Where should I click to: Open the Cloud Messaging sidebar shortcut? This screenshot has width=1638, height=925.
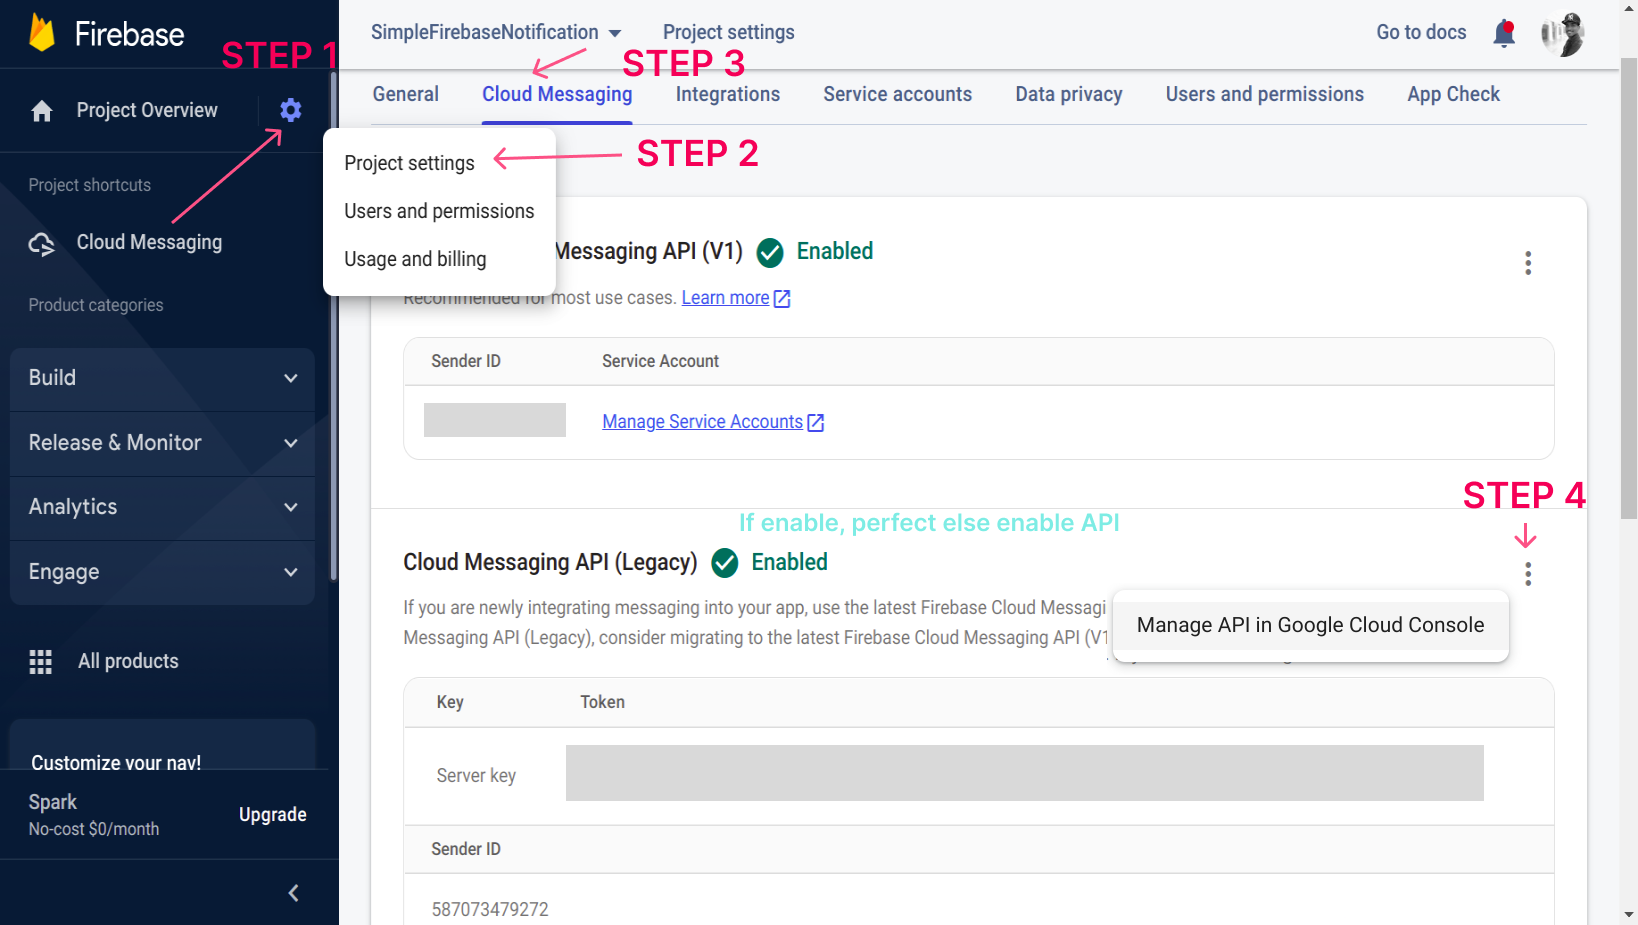click(x=150, y=242)
